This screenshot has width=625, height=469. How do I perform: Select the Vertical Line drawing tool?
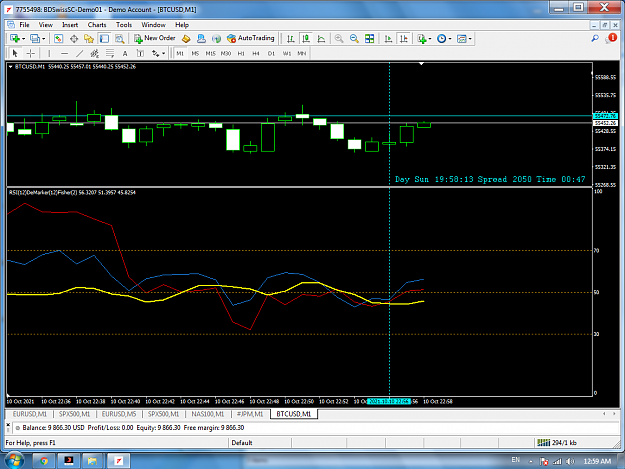click(49, 53)
